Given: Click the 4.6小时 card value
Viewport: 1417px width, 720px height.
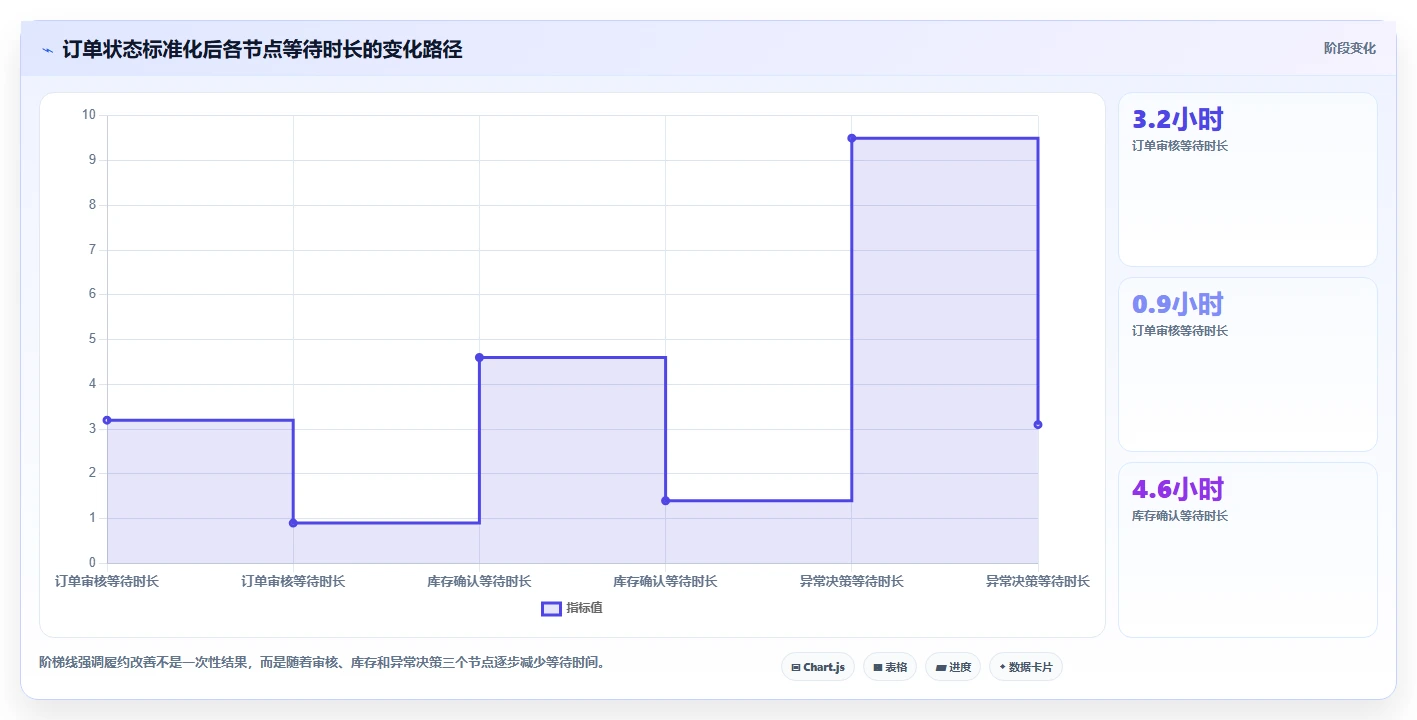Looking at the screenshot, I should point(1177,490).
